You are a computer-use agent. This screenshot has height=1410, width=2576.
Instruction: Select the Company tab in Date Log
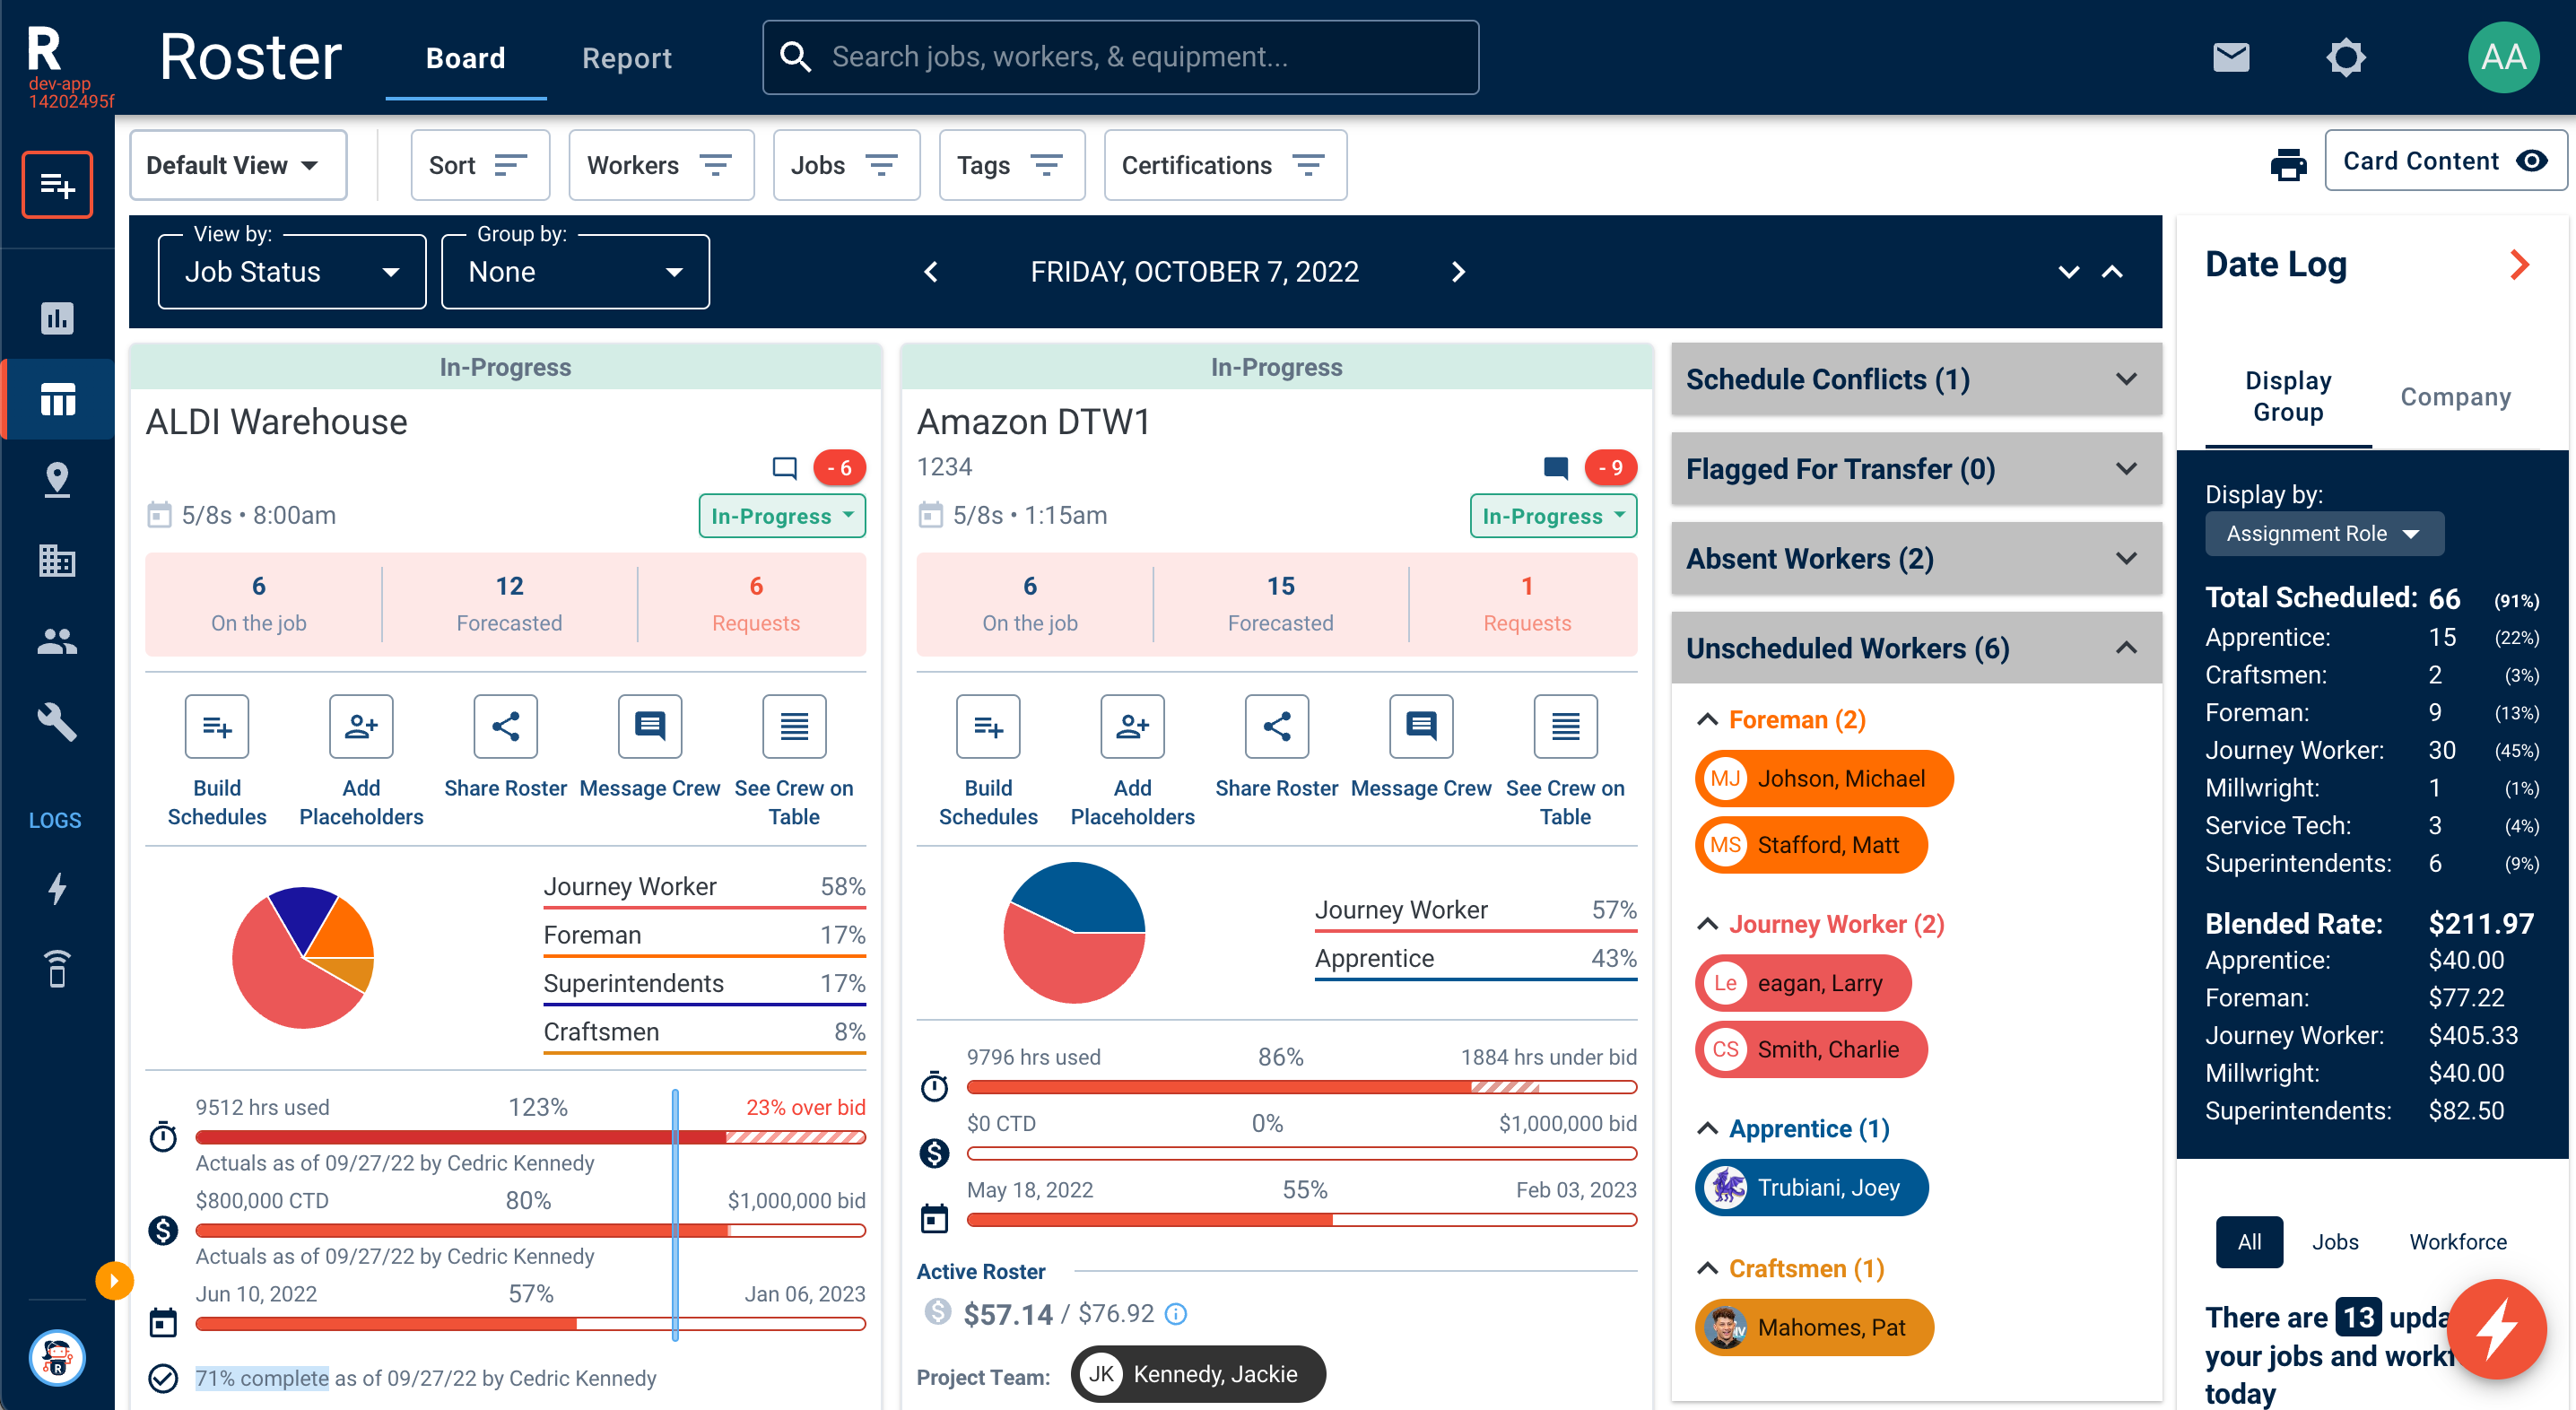pos(2455,396)
